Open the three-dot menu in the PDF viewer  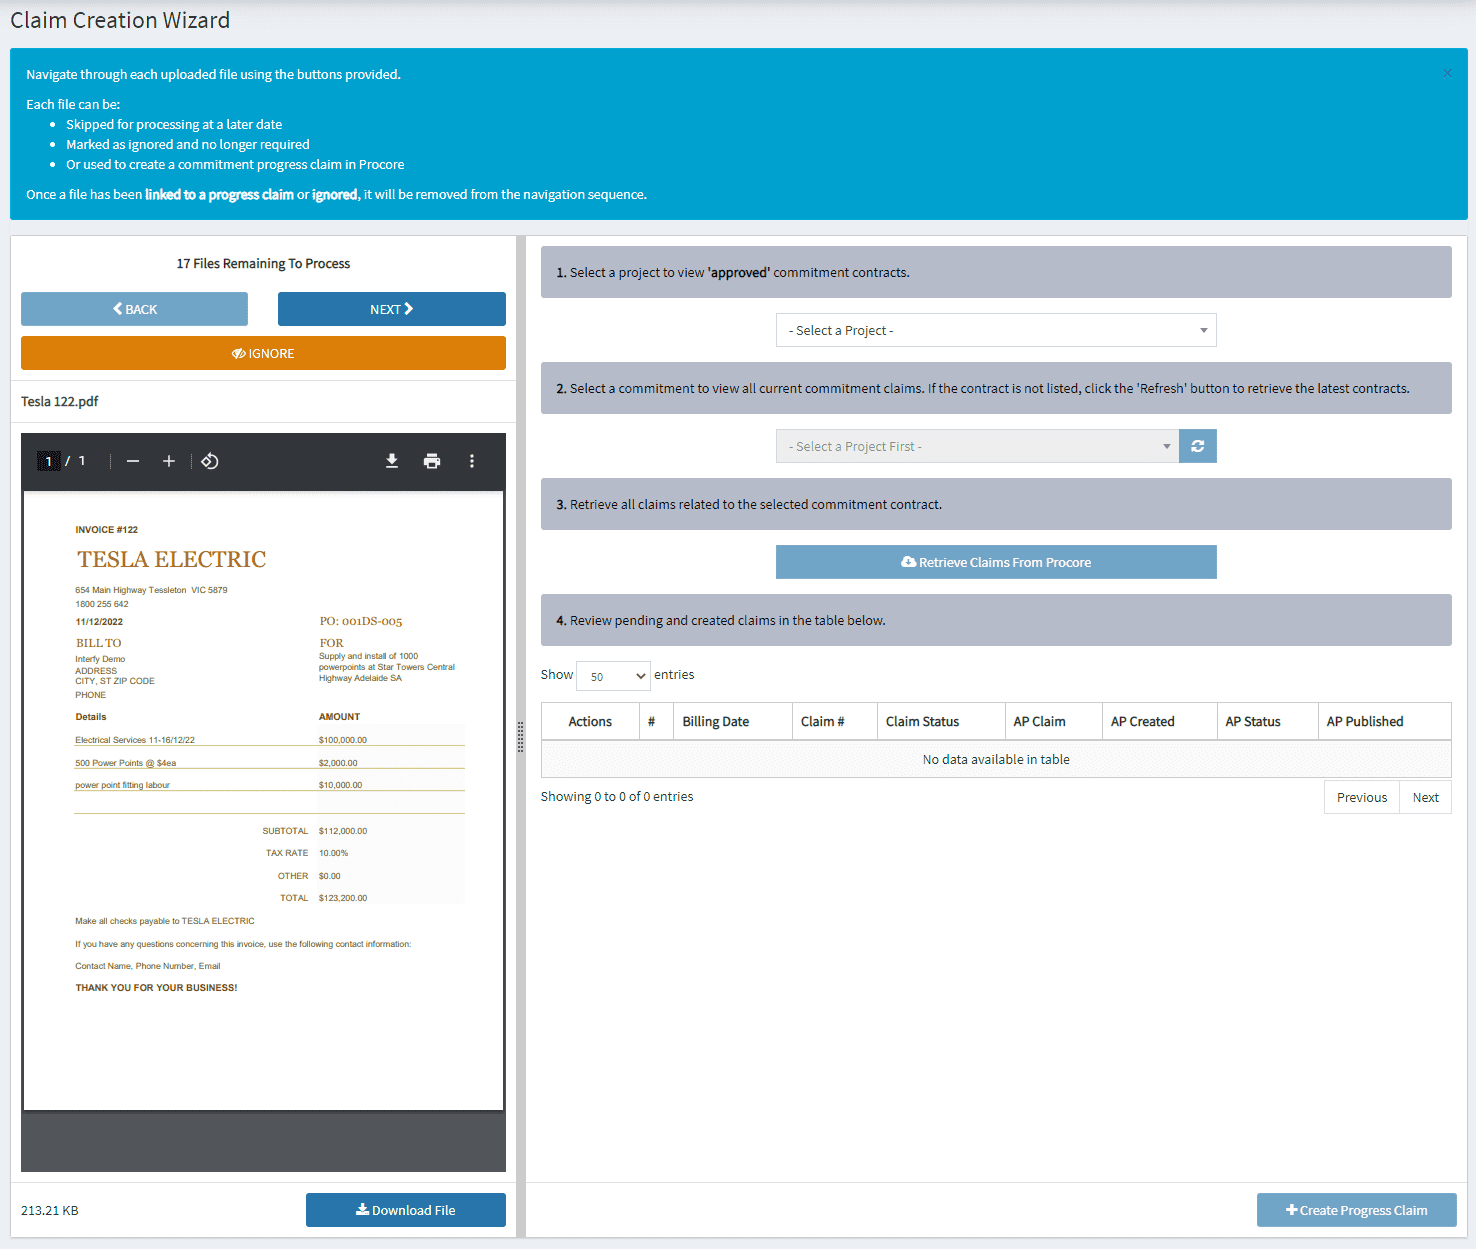tap(471, 461)
